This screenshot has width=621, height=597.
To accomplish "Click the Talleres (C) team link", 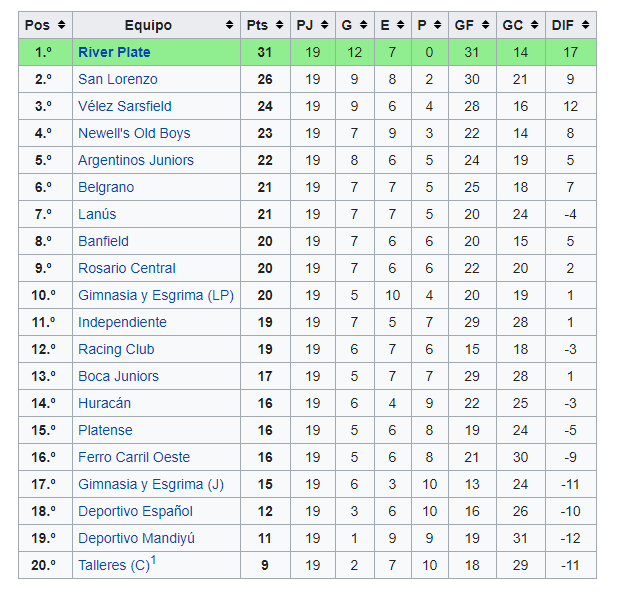I will (x=114, y=565).
